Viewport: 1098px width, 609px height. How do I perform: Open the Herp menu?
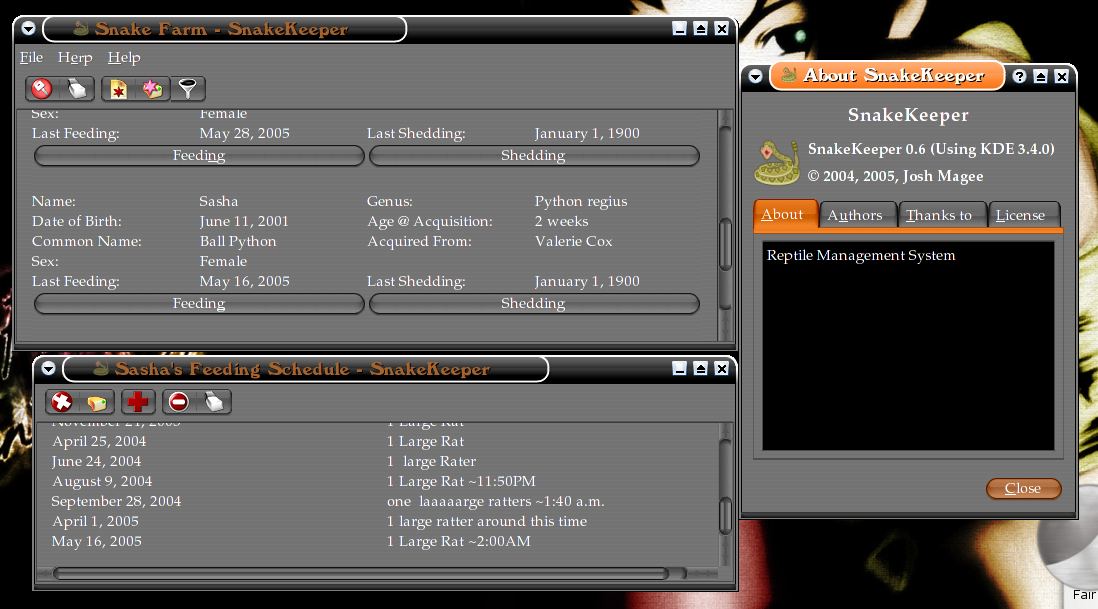[x=75, y=57]
